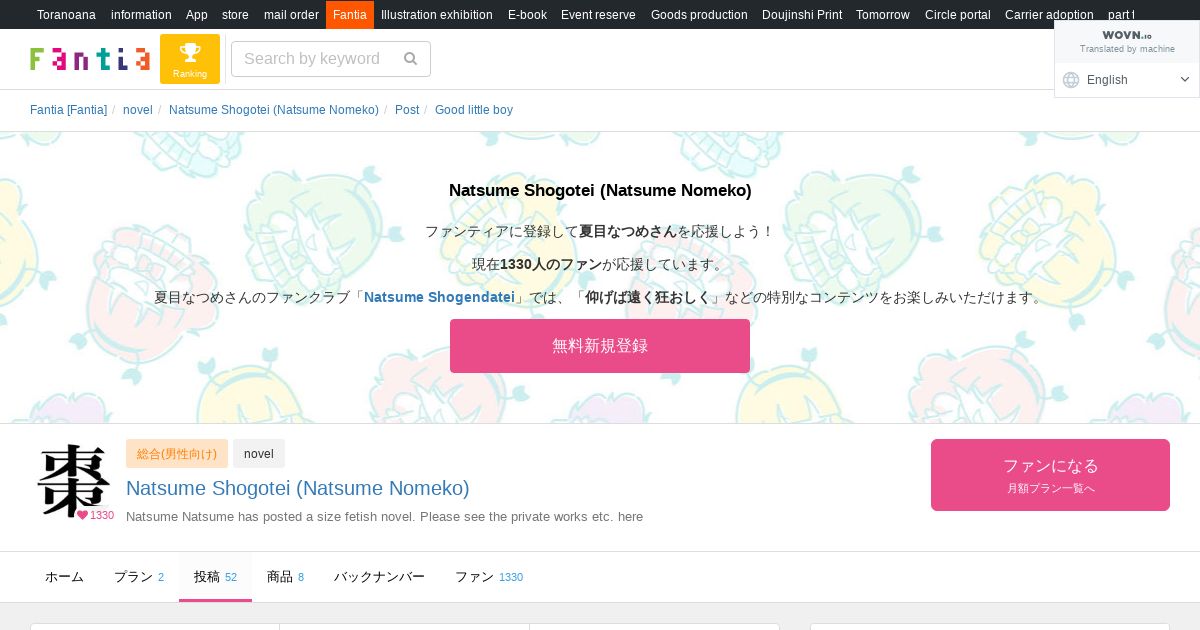Switch to the 商品 8 tab

(285, 577)
